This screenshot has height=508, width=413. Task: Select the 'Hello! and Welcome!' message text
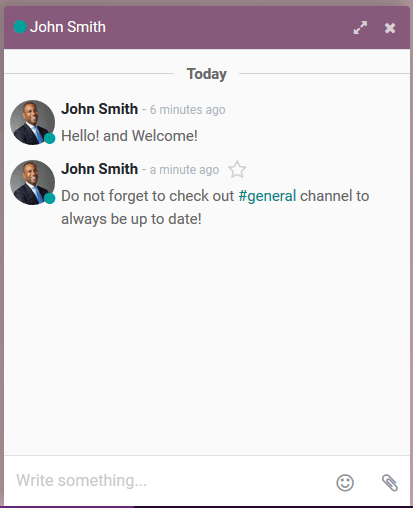[x=129, y=136]
